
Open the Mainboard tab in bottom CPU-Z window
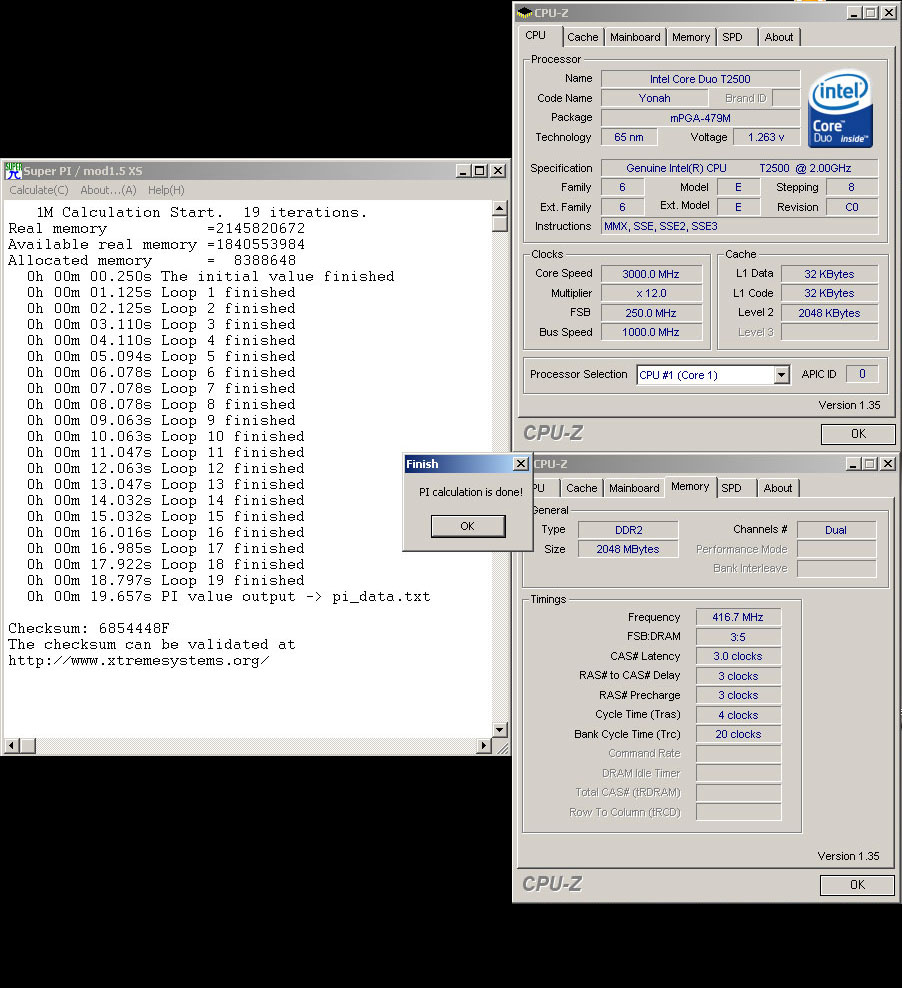[634, 488]
